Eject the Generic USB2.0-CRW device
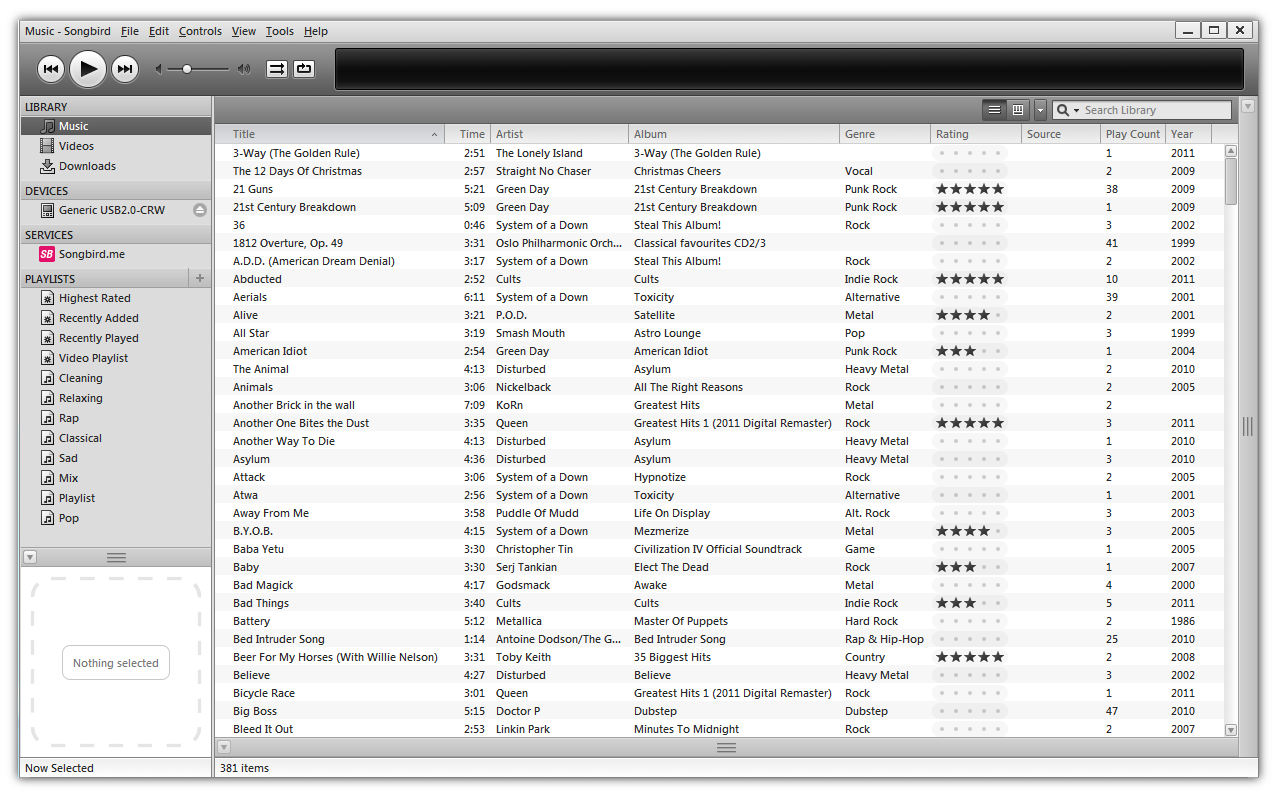 click(x=200, y=210)
